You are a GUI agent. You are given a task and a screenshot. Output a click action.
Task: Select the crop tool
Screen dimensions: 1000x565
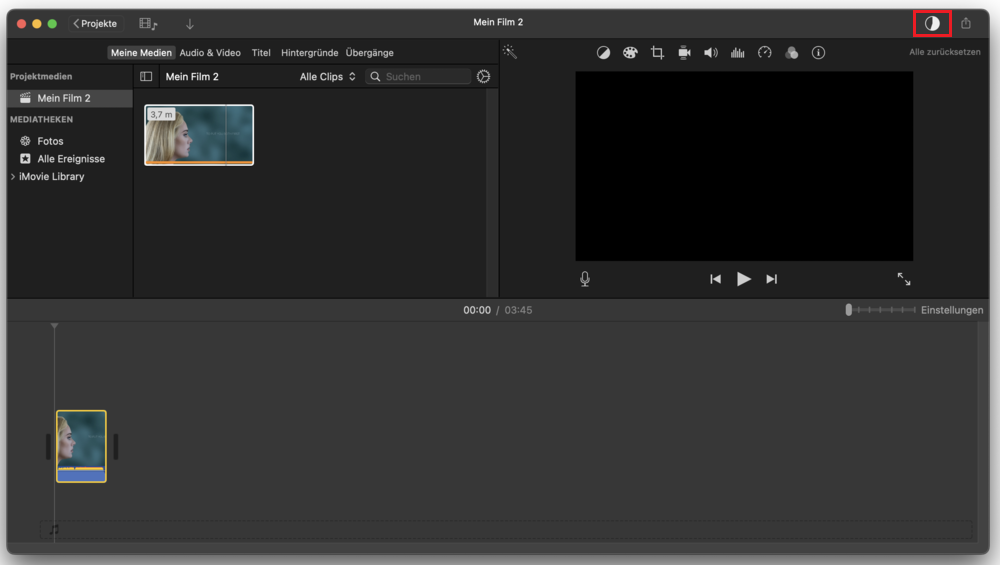click(x=657, y=53)
